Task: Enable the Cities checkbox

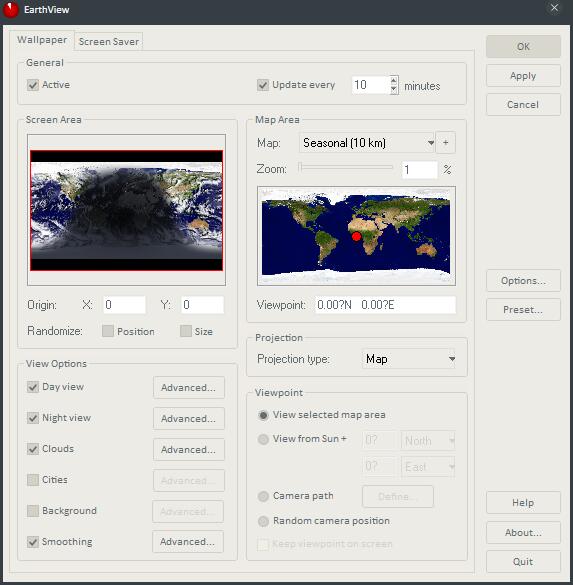Action: pos(33,480)
